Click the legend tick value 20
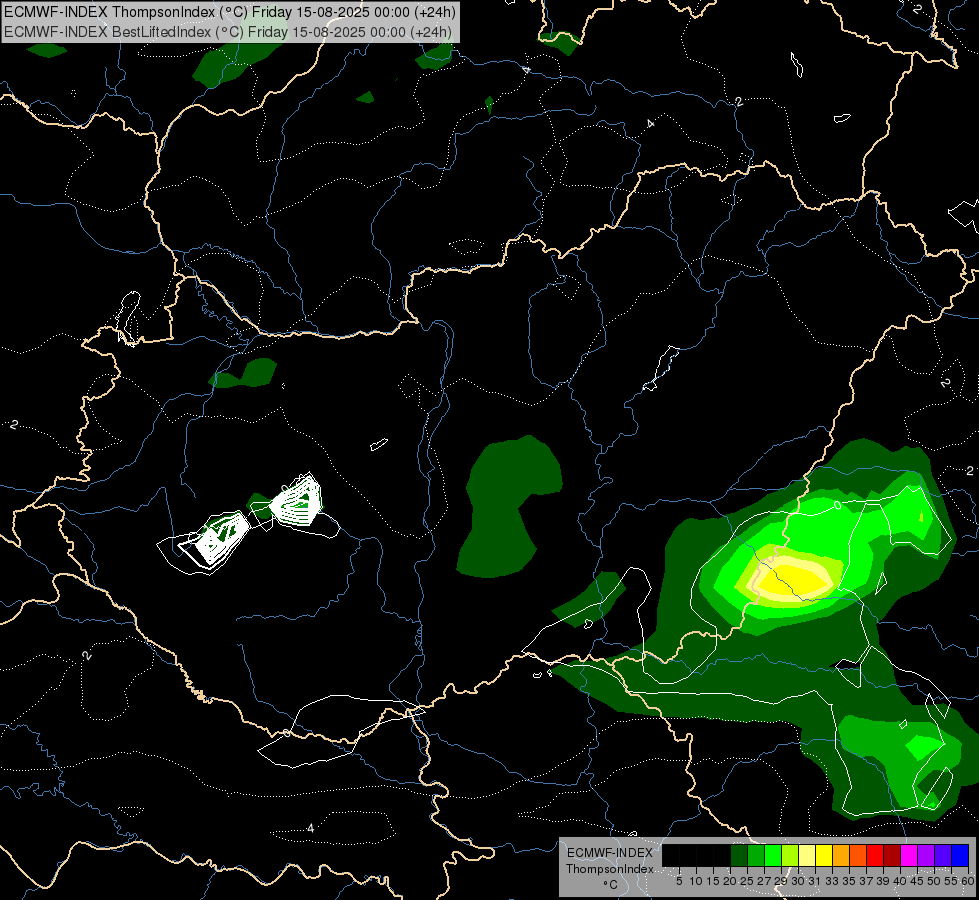979x900 pixels. pyautogui.click(x=730, y=881)
